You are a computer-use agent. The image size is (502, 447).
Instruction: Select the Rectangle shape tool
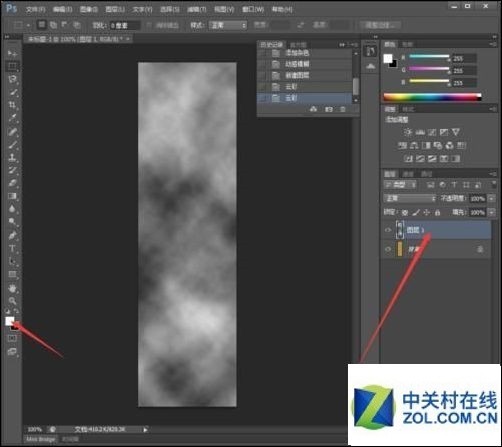(12, 274)
